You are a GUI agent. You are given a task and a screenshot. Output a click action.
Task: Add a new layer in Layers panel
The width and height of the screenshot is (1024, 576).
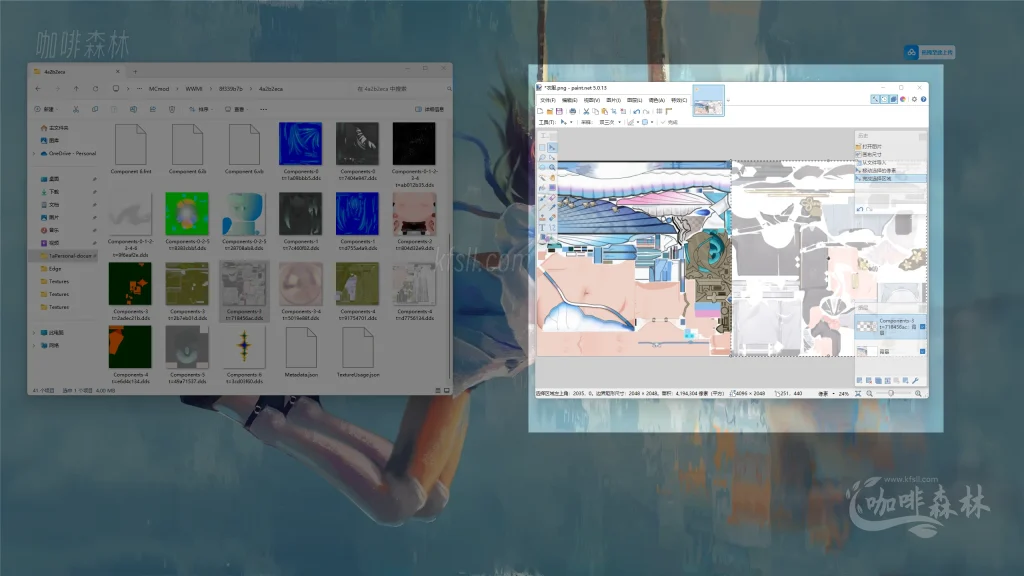859,380
